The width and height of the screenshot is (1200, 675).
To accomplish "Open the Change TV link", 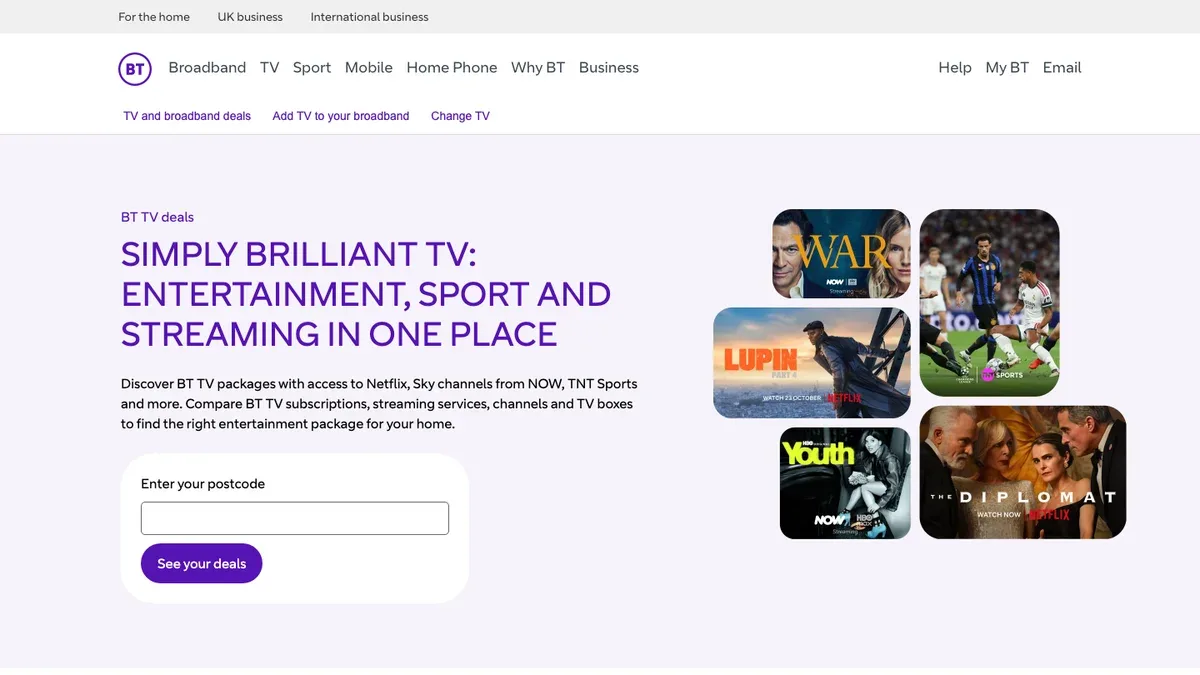I will (460, 116).
